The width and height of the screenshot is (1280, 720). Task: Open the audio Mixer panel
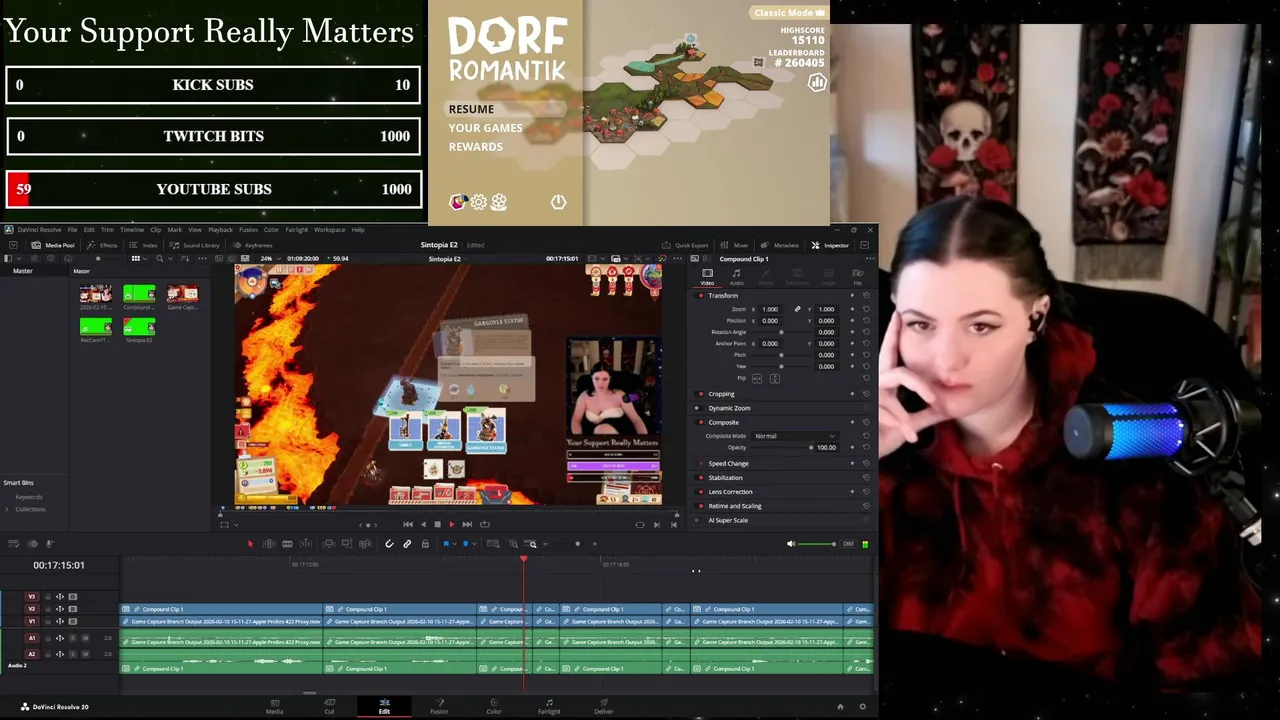(x=734, y=245)
